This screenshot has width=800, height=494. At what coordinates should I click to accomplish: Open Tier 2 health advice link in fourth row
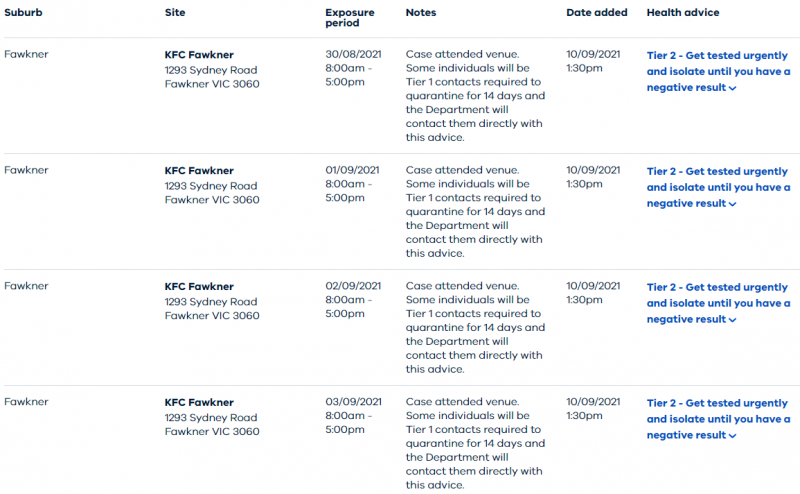pyautogui.click(x=718, y=419)
